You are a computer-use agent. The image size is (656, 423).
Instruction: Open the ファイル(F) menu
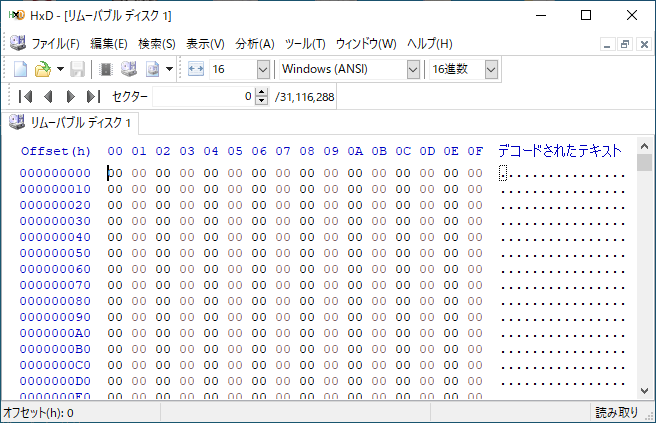coord(55,44)
